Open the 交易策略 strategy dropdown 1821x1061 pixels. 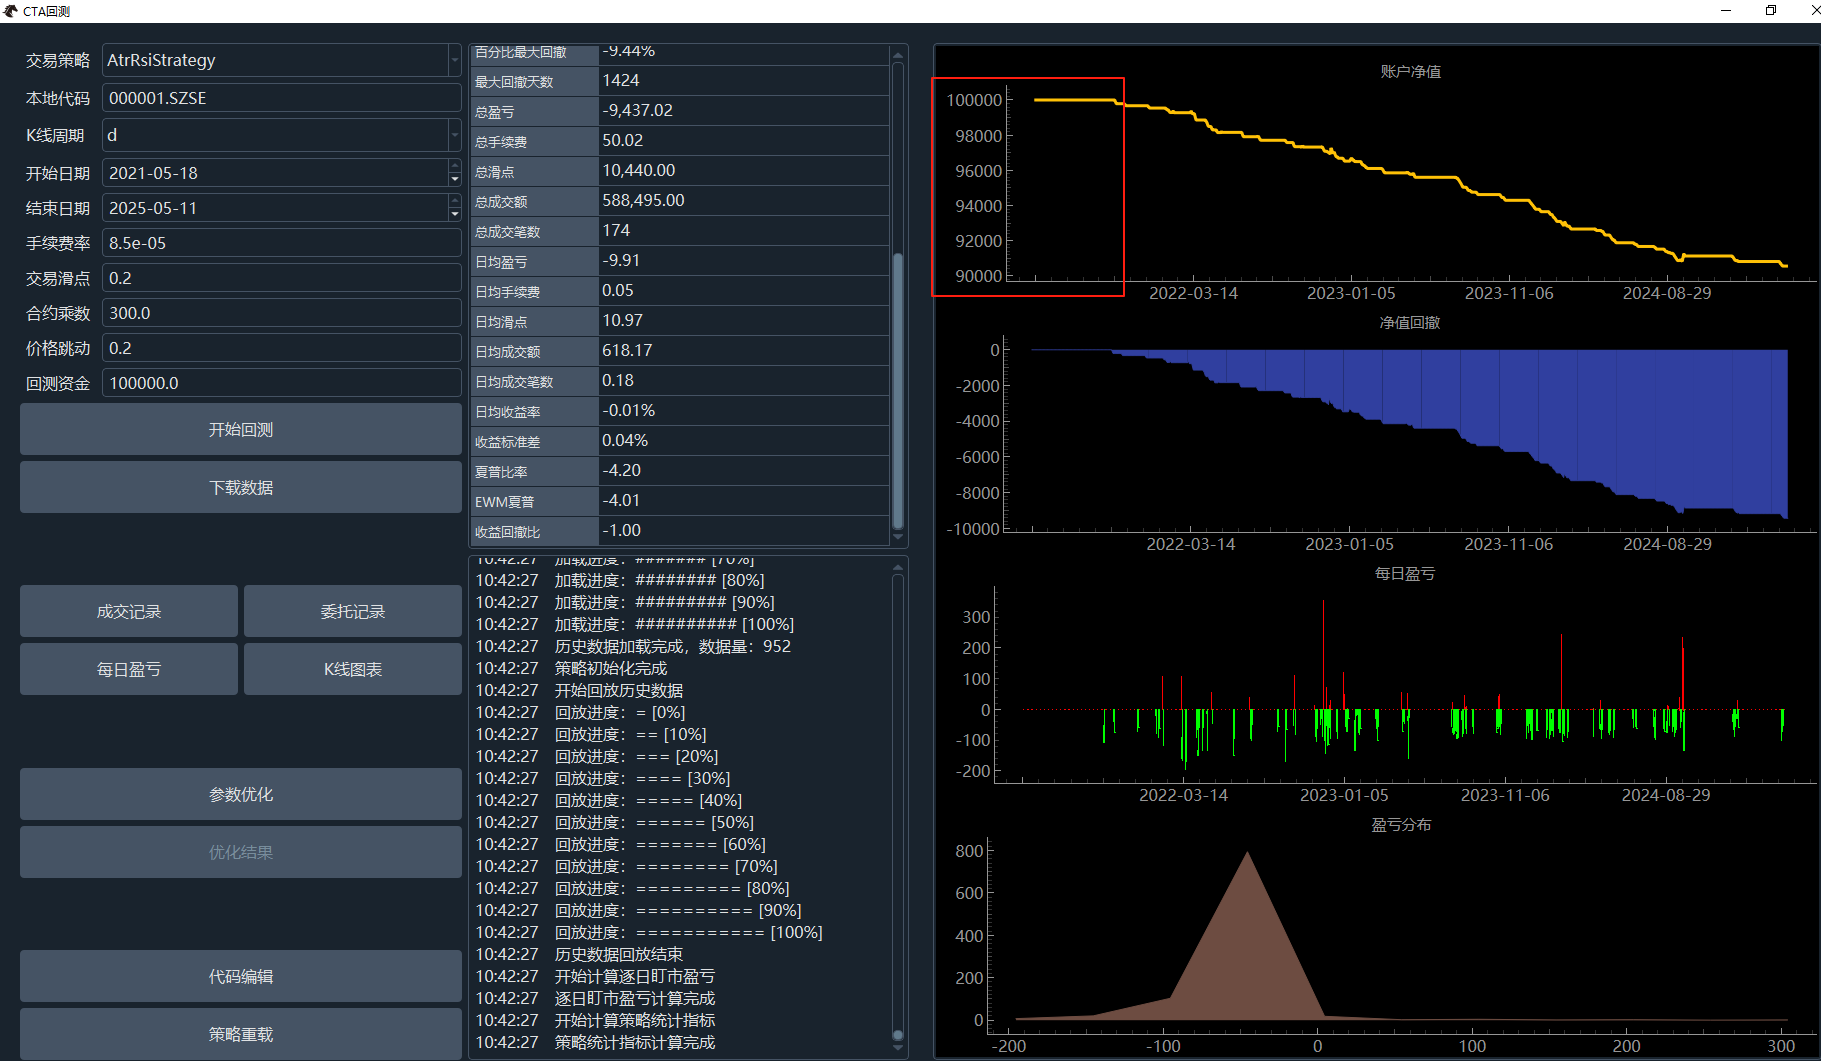pyautogui.click(x=454, y=60)
